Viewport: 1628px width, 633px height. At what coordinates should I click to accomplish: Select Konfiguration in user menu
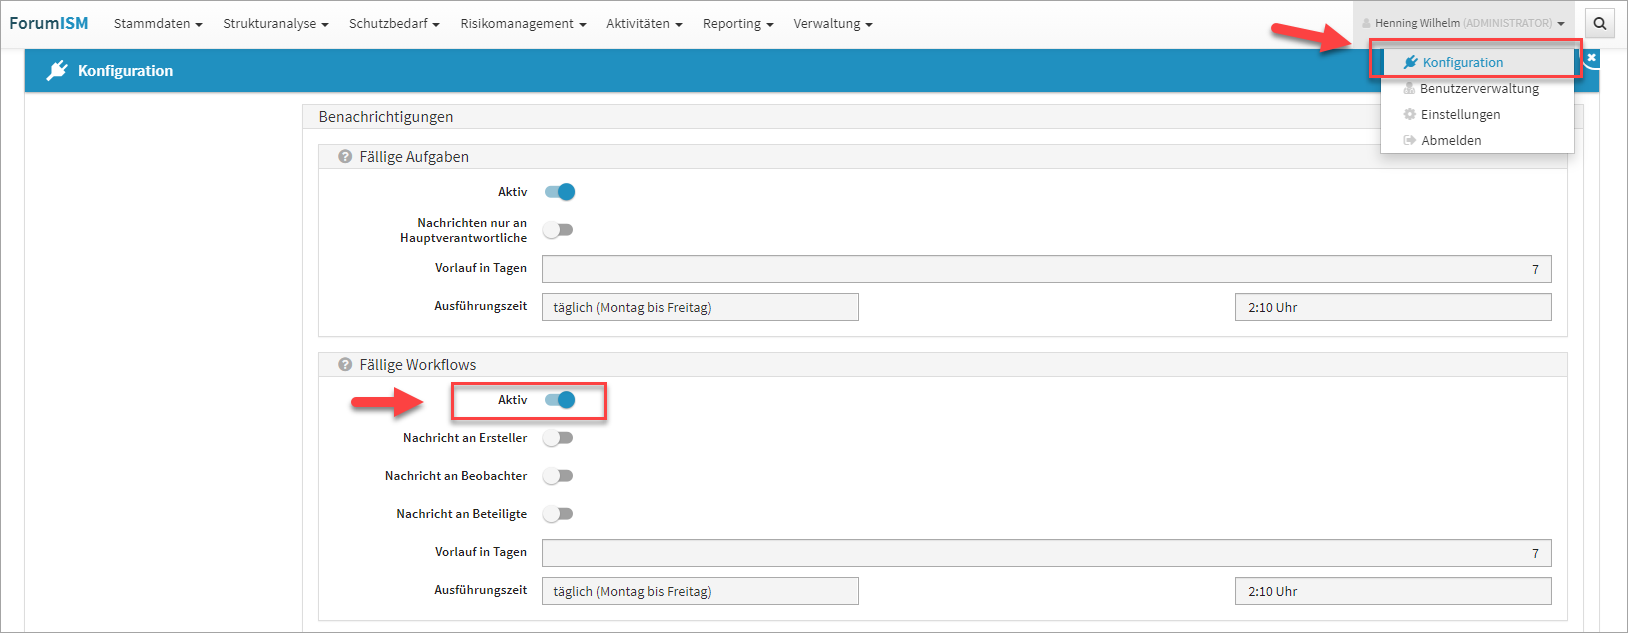click(x=1462, y=62)
